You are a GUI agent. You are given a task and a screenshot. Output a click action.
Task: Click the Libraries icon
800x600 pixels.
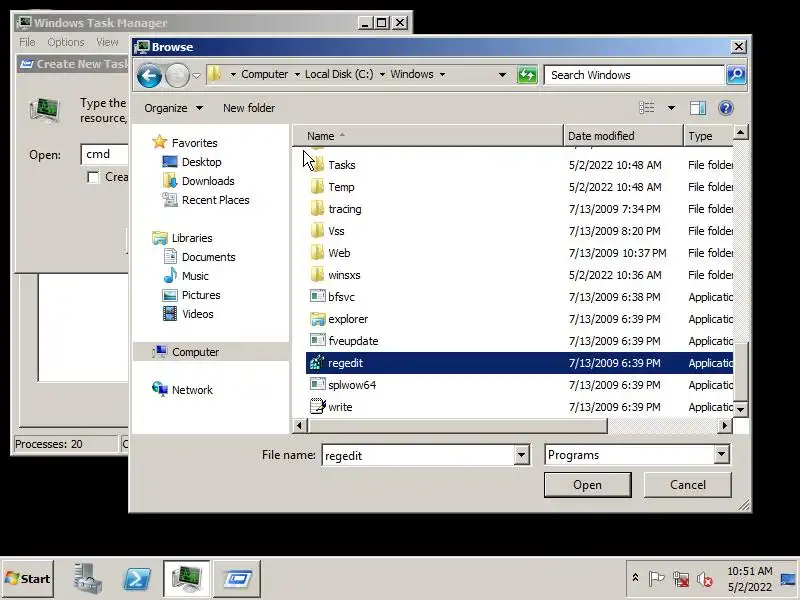[x=160, y=238]
